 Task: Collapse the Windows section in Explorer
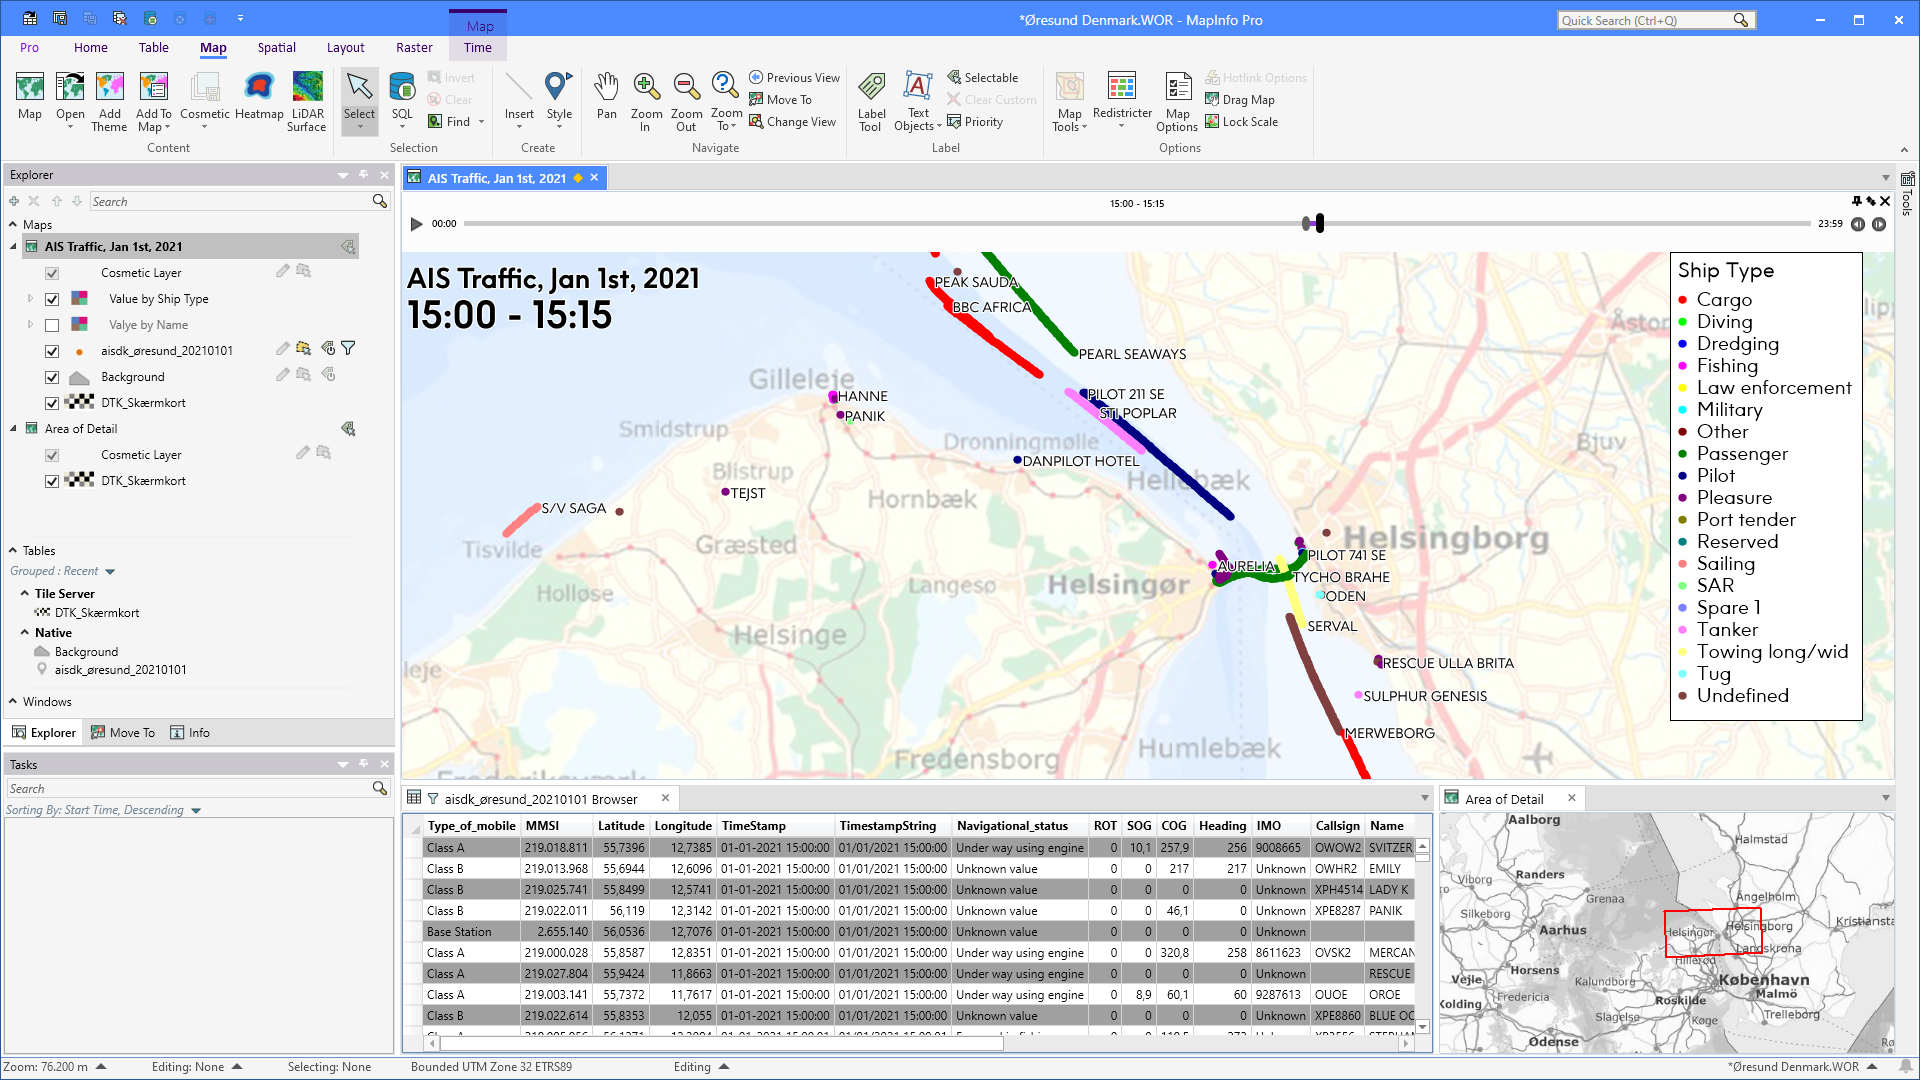(x=13, y=701)
